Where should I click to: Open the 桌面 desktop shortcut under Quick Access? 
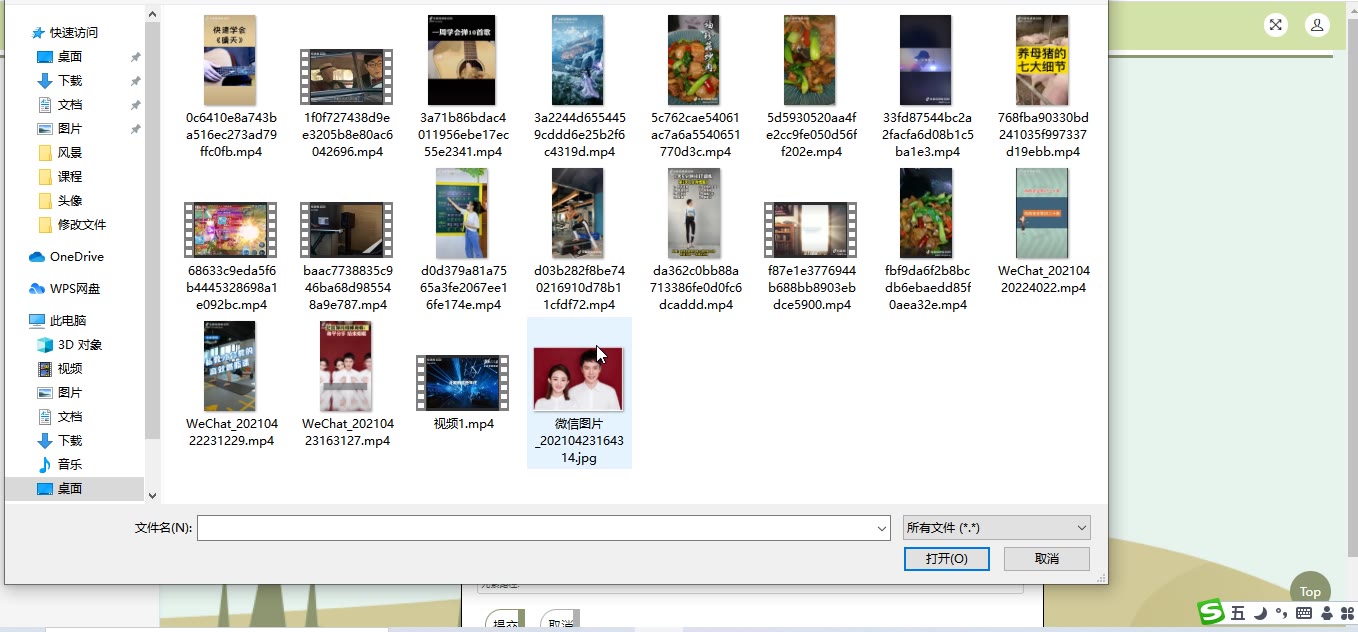(x=60, y=57)
